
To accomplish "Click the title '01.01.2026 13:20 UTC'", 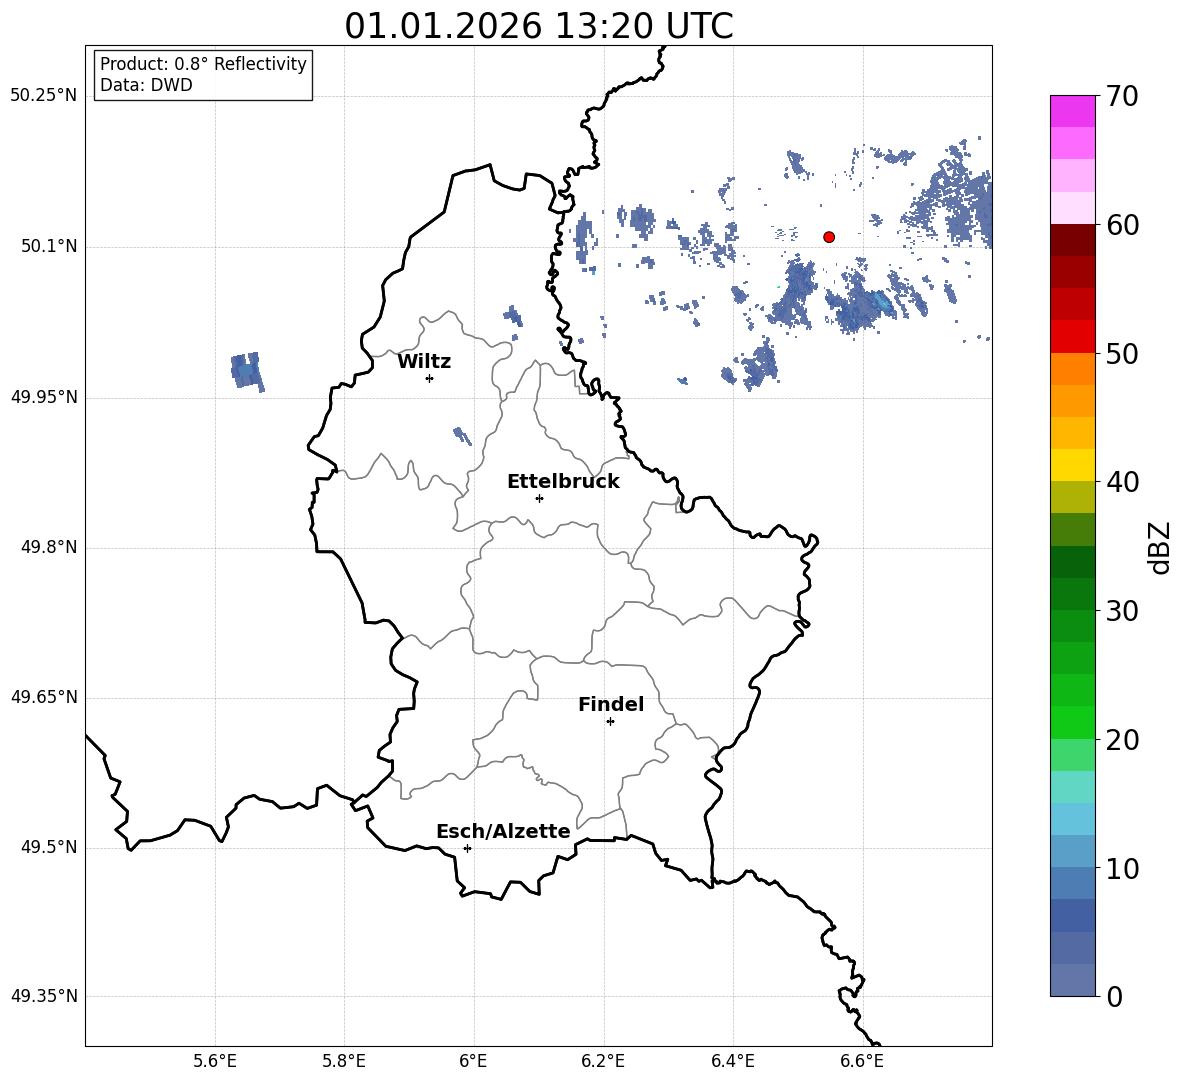I will point(538,26).
